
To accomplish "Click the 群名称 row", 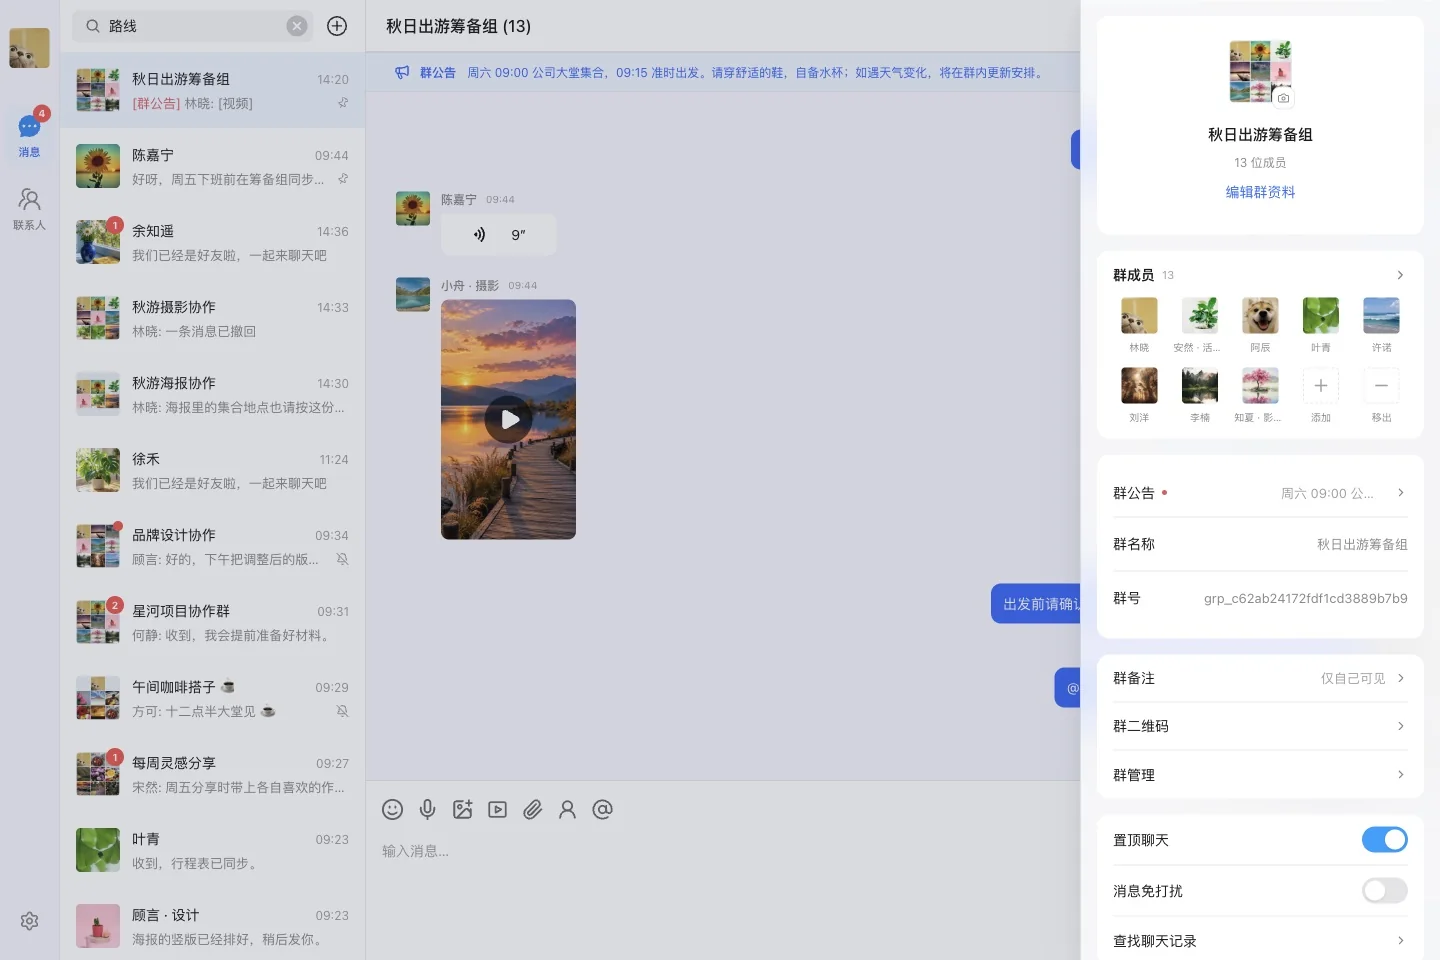I will click(x=1260, y=544).
